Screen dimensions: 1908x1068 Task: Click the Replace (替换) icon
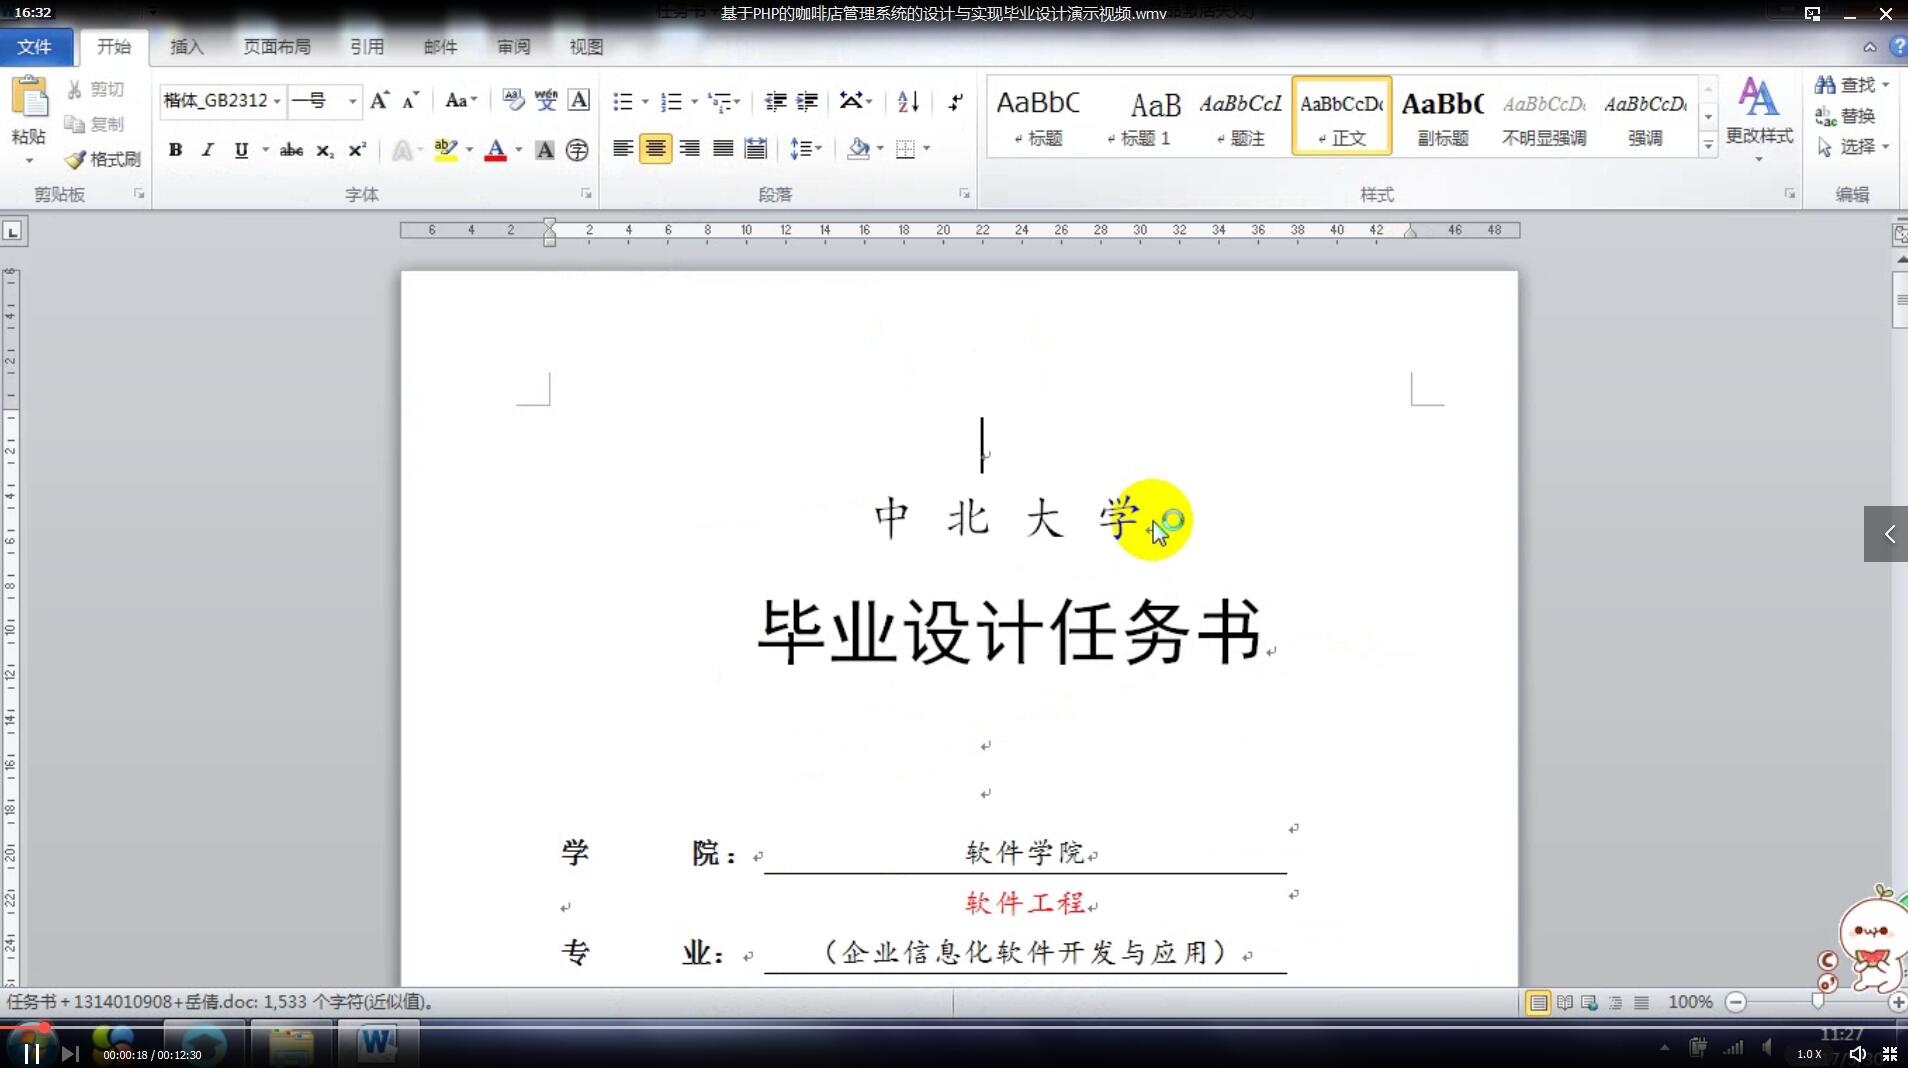click(x=1826, y=116)
